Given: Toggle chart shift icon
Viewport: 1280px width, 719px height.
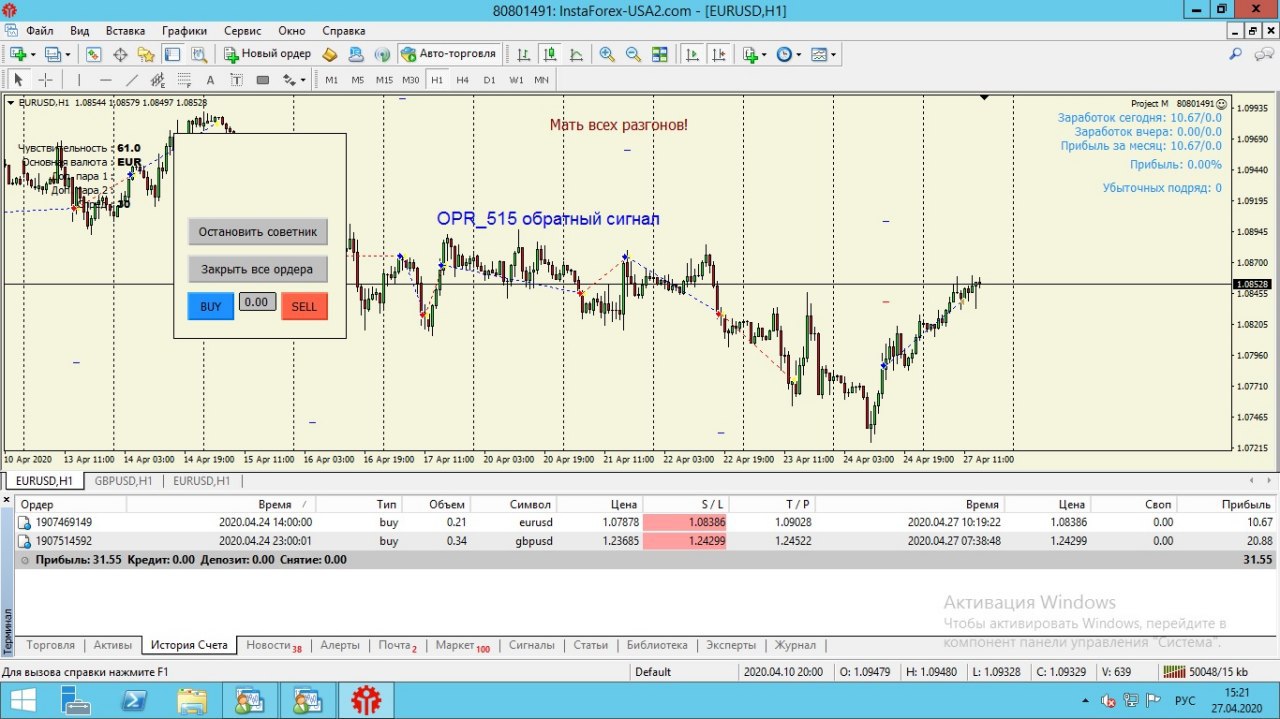Looking at the screenshot, I should (x=717, y=54).
